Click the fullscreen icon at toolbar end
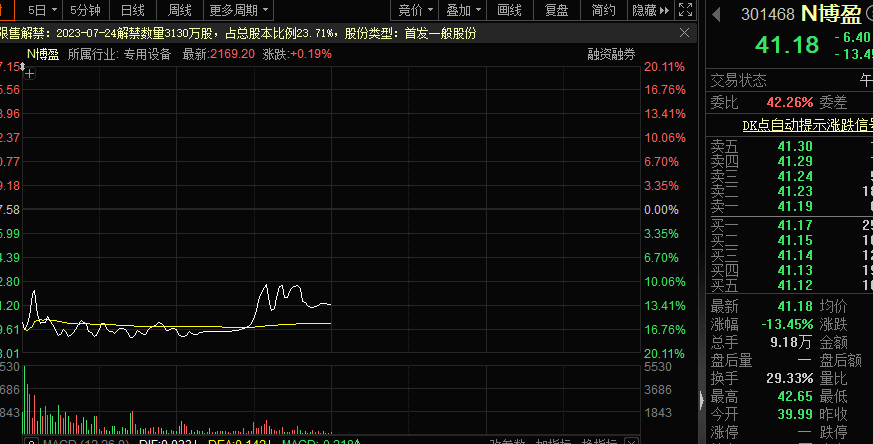Screen dimensions: 873x444 [x=686, y=11]
